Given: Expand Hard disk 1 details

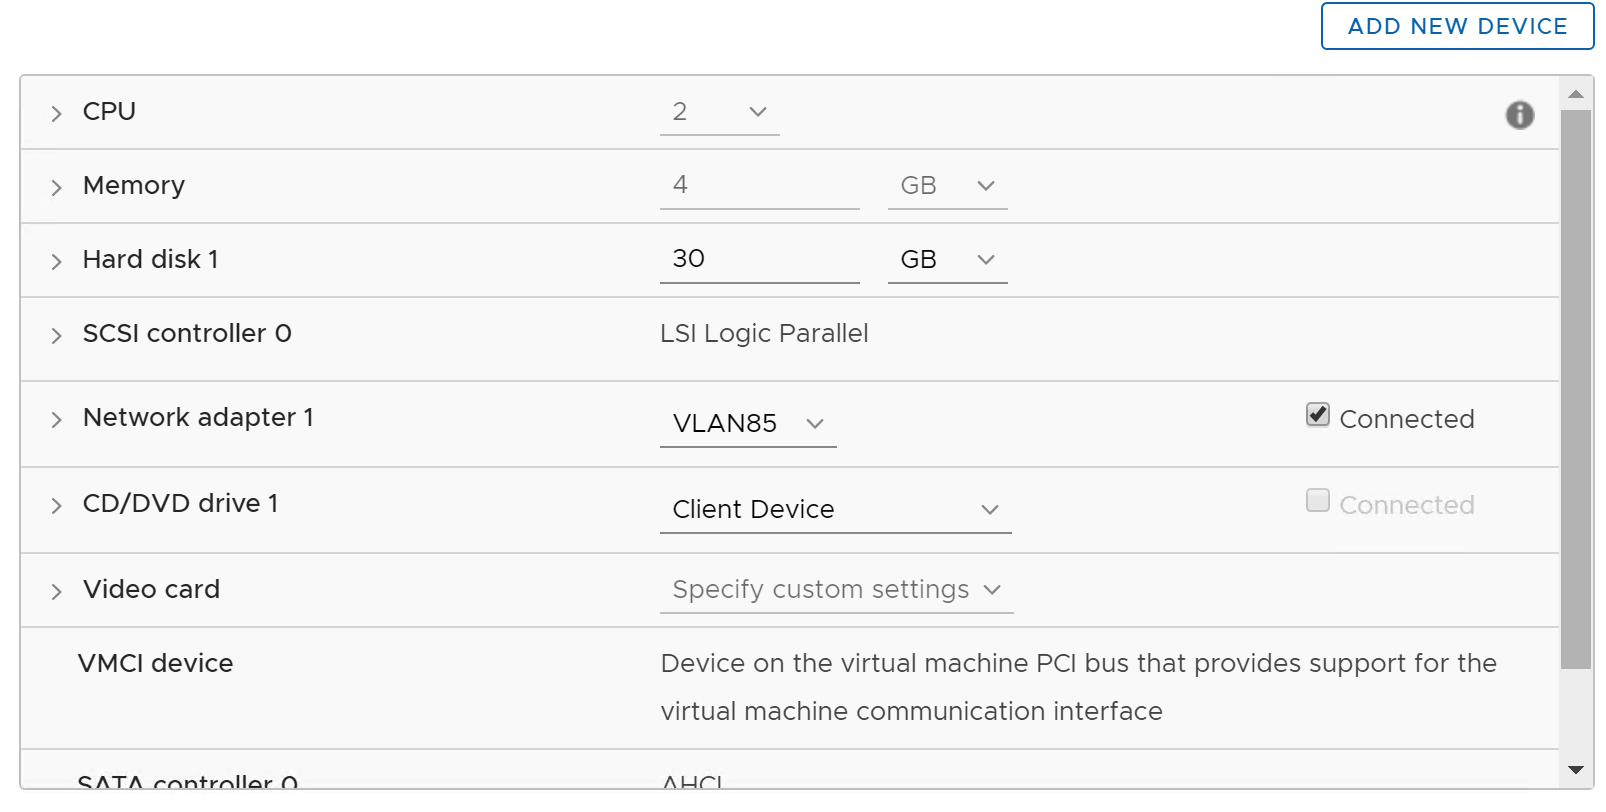Looking at the screenshot, I should tap(56, 261).
